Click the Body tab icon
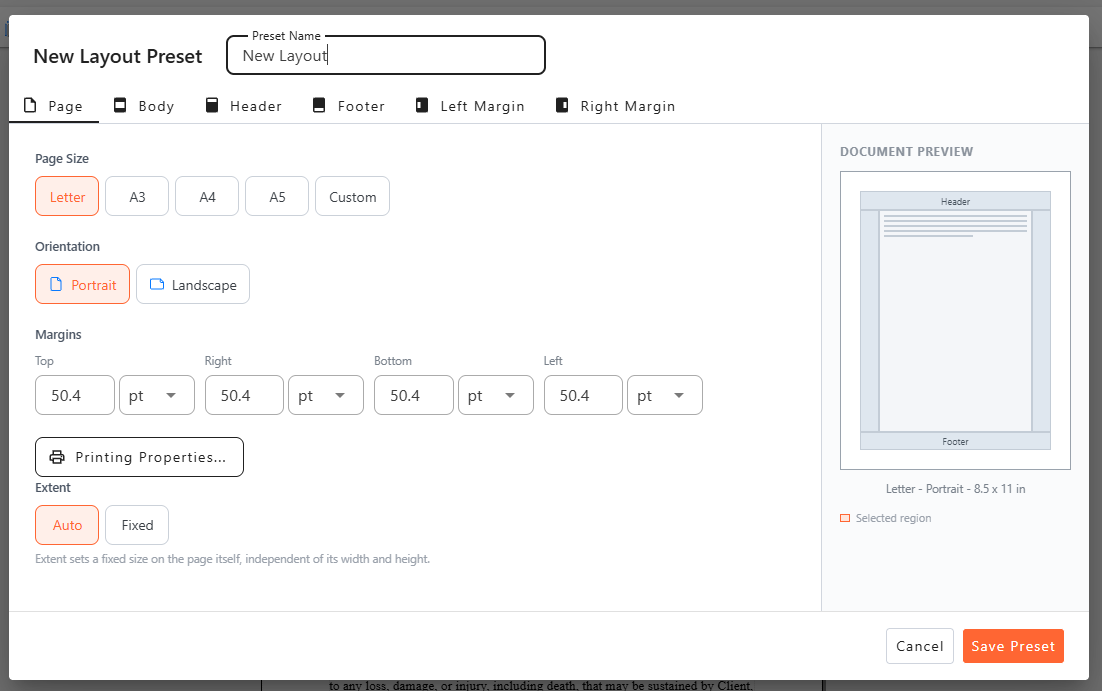1102x691 pixels. 120,105
